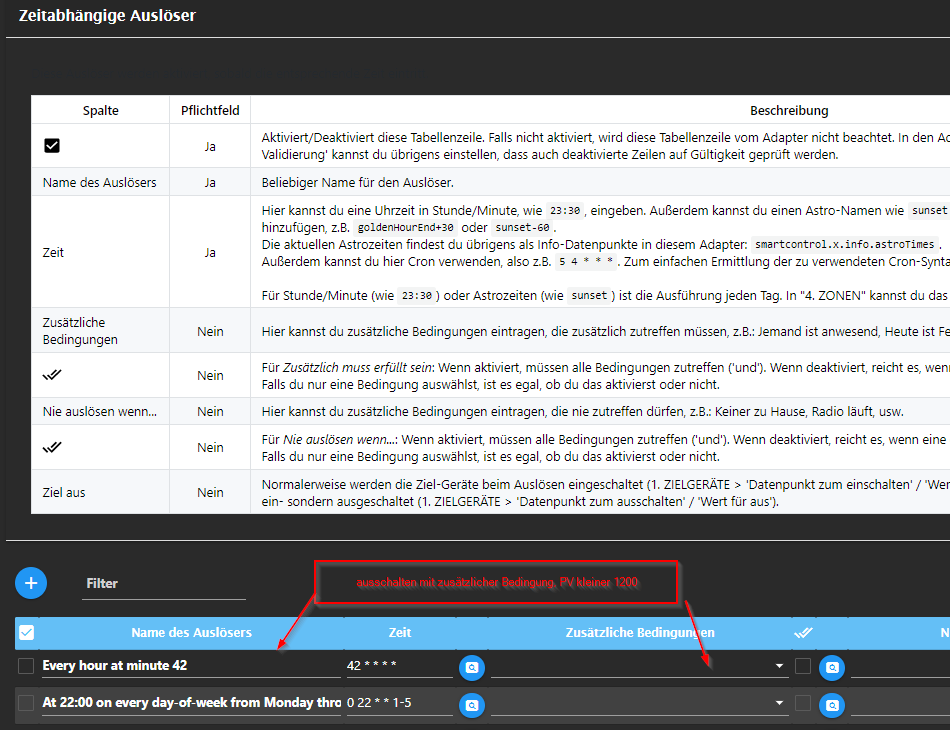This screenshot has width=950, height=730.
Task: Click double-check icon in table header
Action: [803, 632]
